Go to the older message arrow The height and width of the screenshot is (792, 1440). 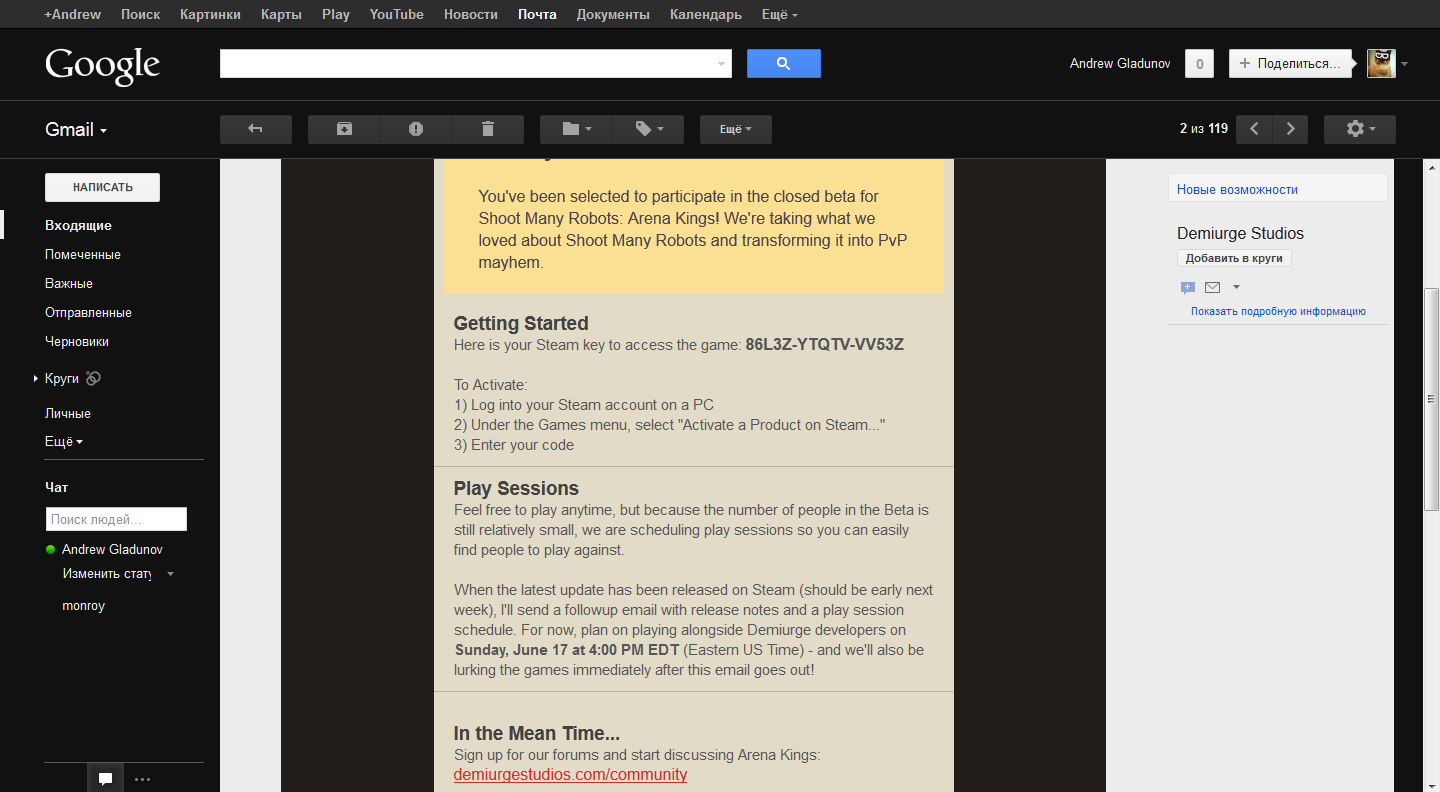tap(1290, 129)
